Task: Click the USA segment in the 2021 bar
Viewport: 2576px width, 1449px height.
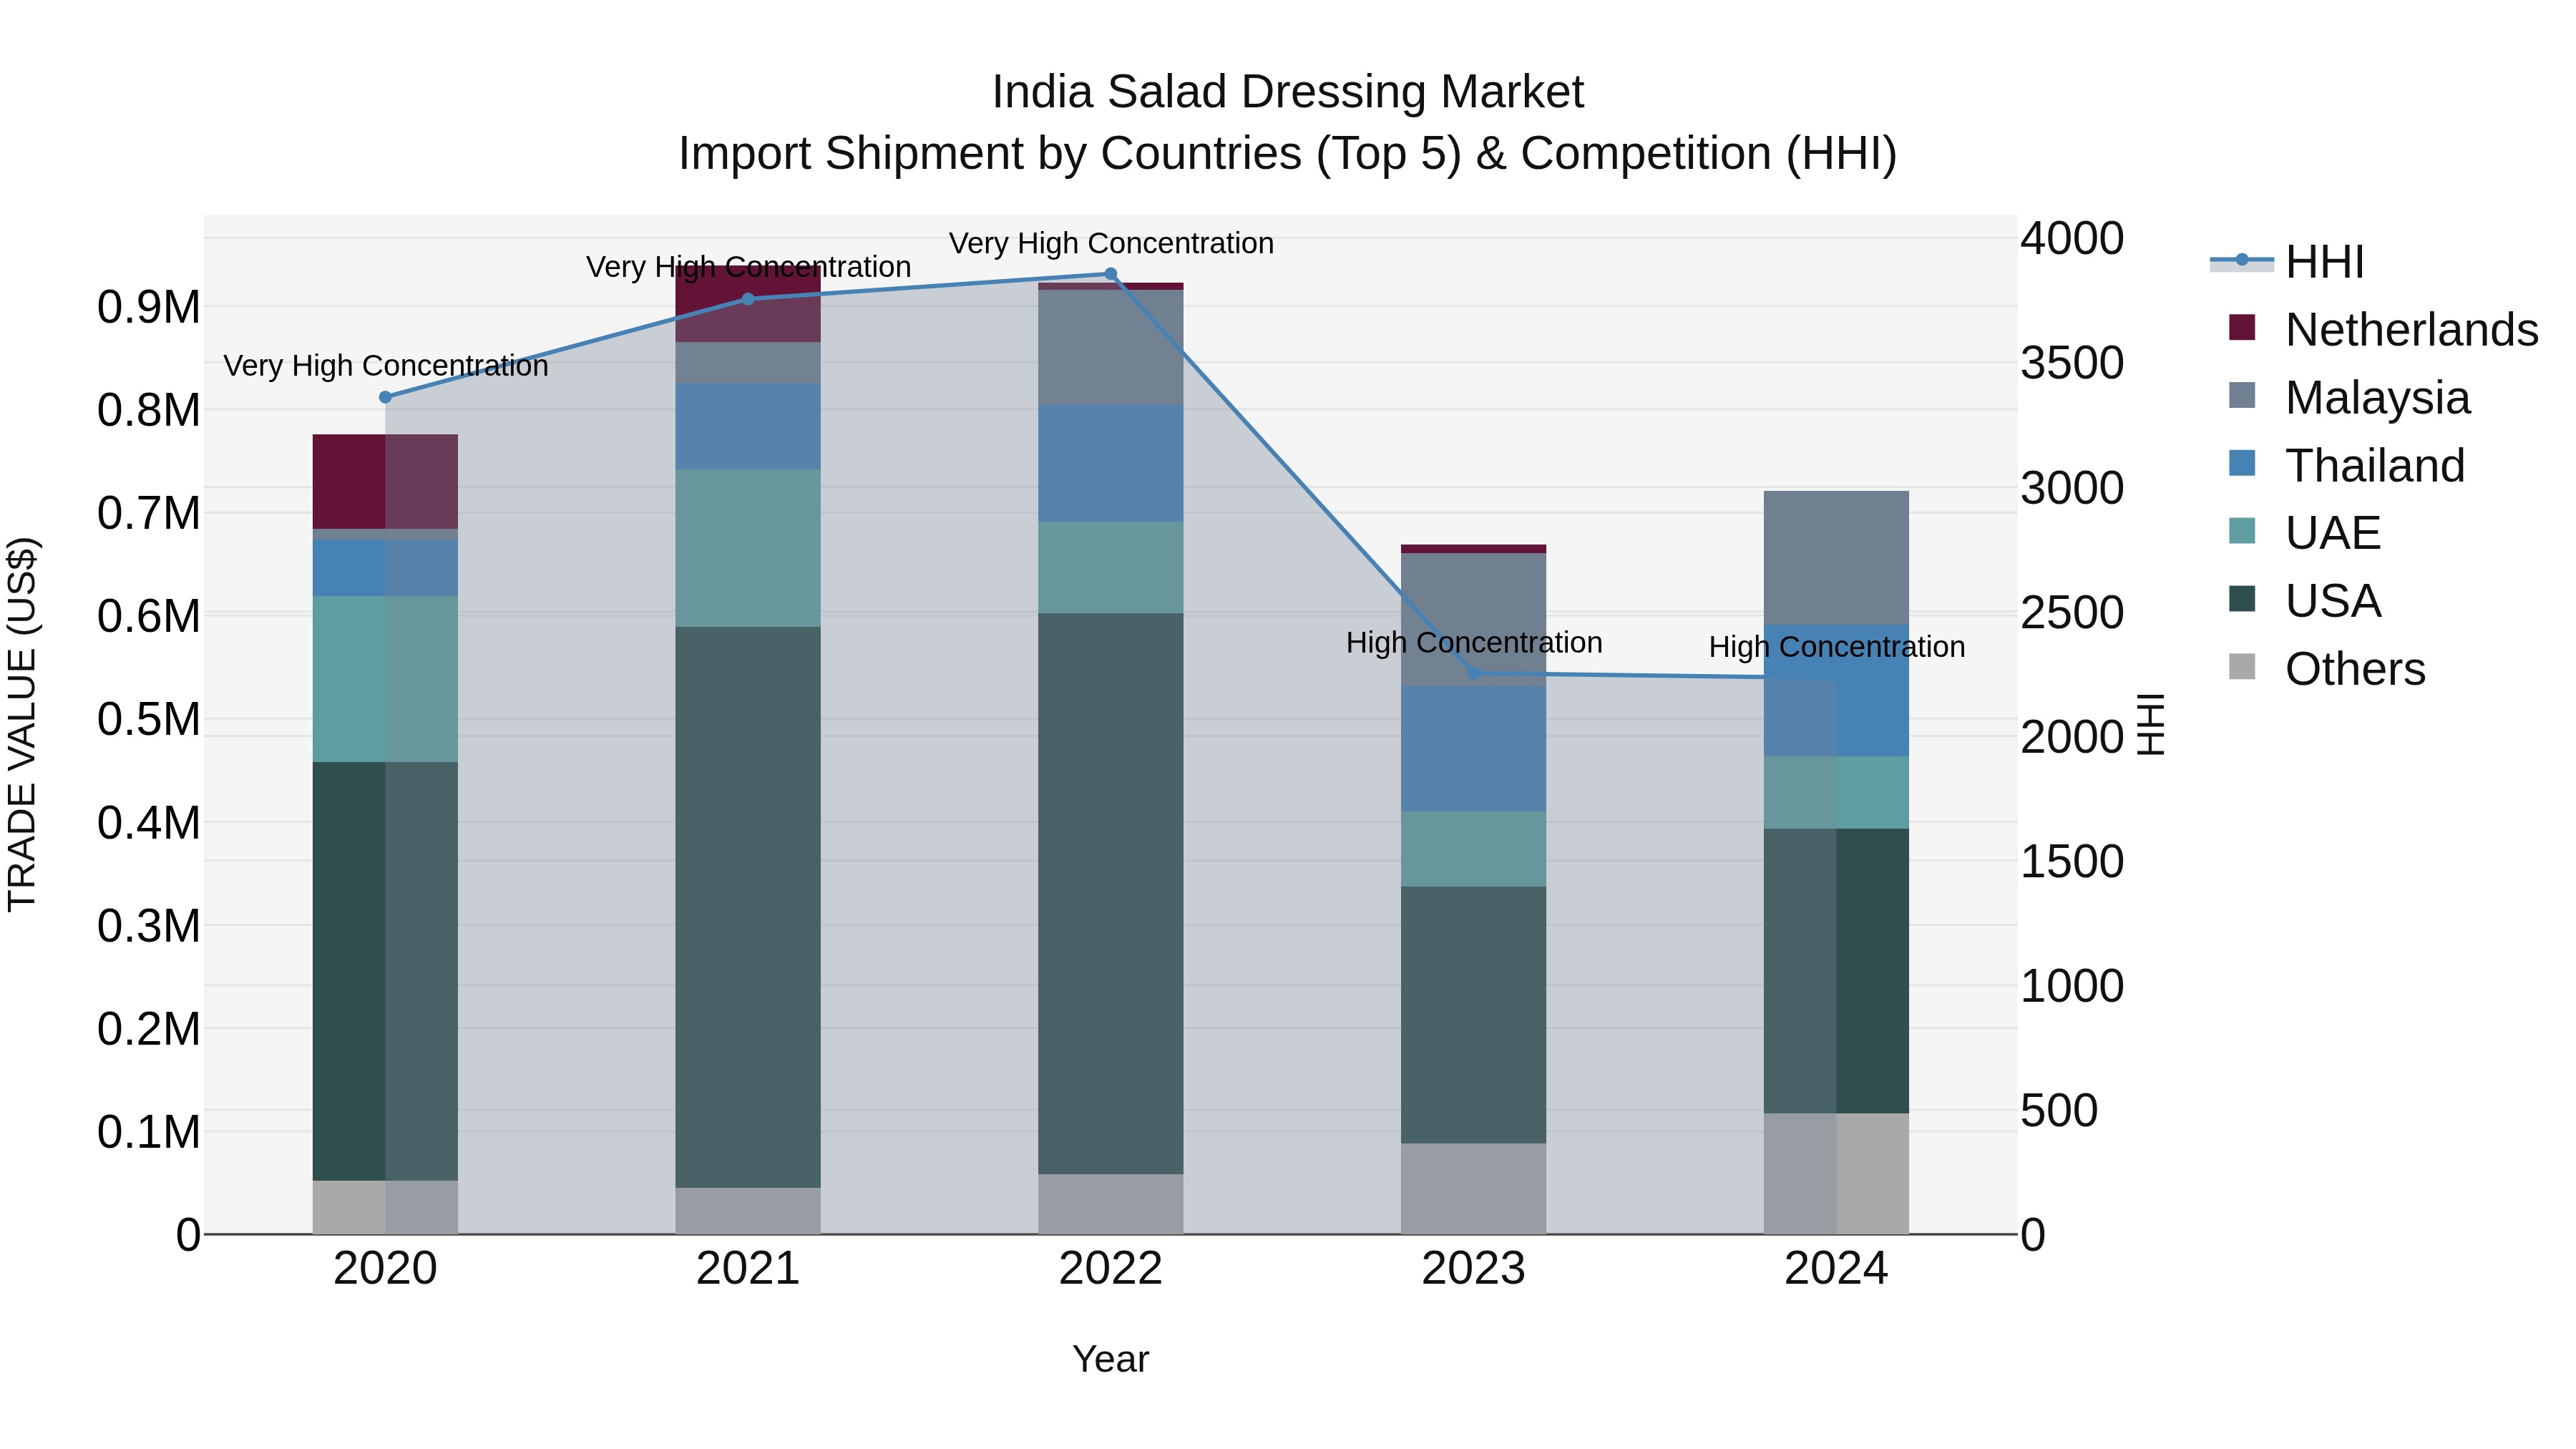Action: click(748, 907)
